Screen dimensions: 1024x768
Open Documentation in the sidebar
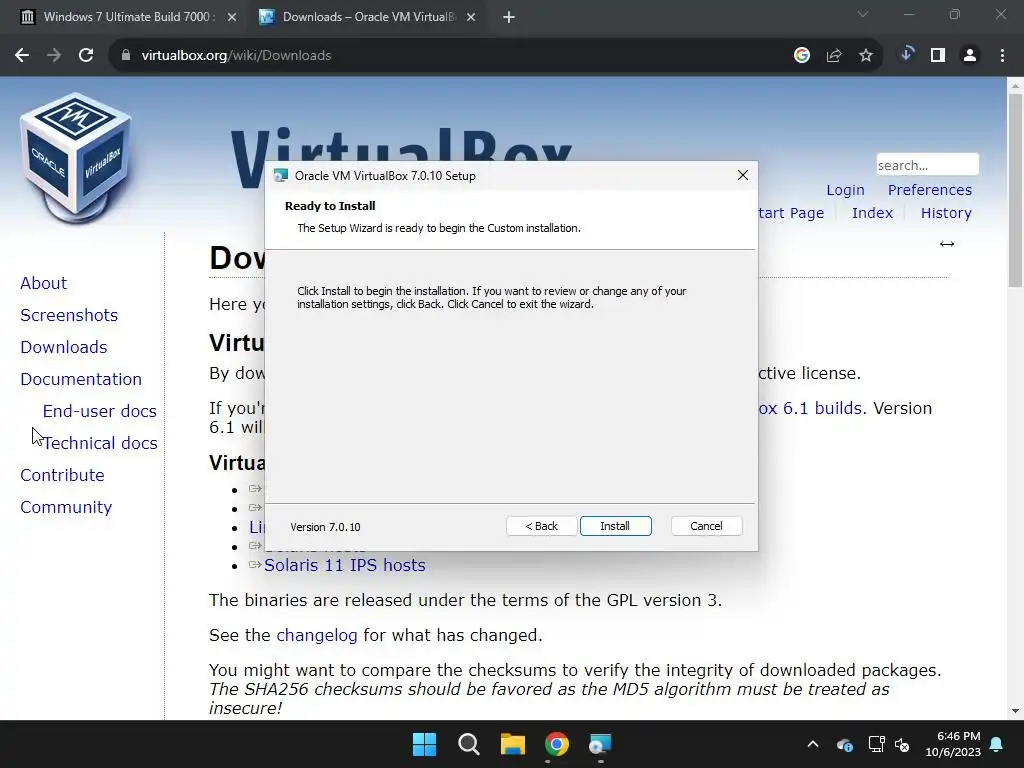[81, 379]
